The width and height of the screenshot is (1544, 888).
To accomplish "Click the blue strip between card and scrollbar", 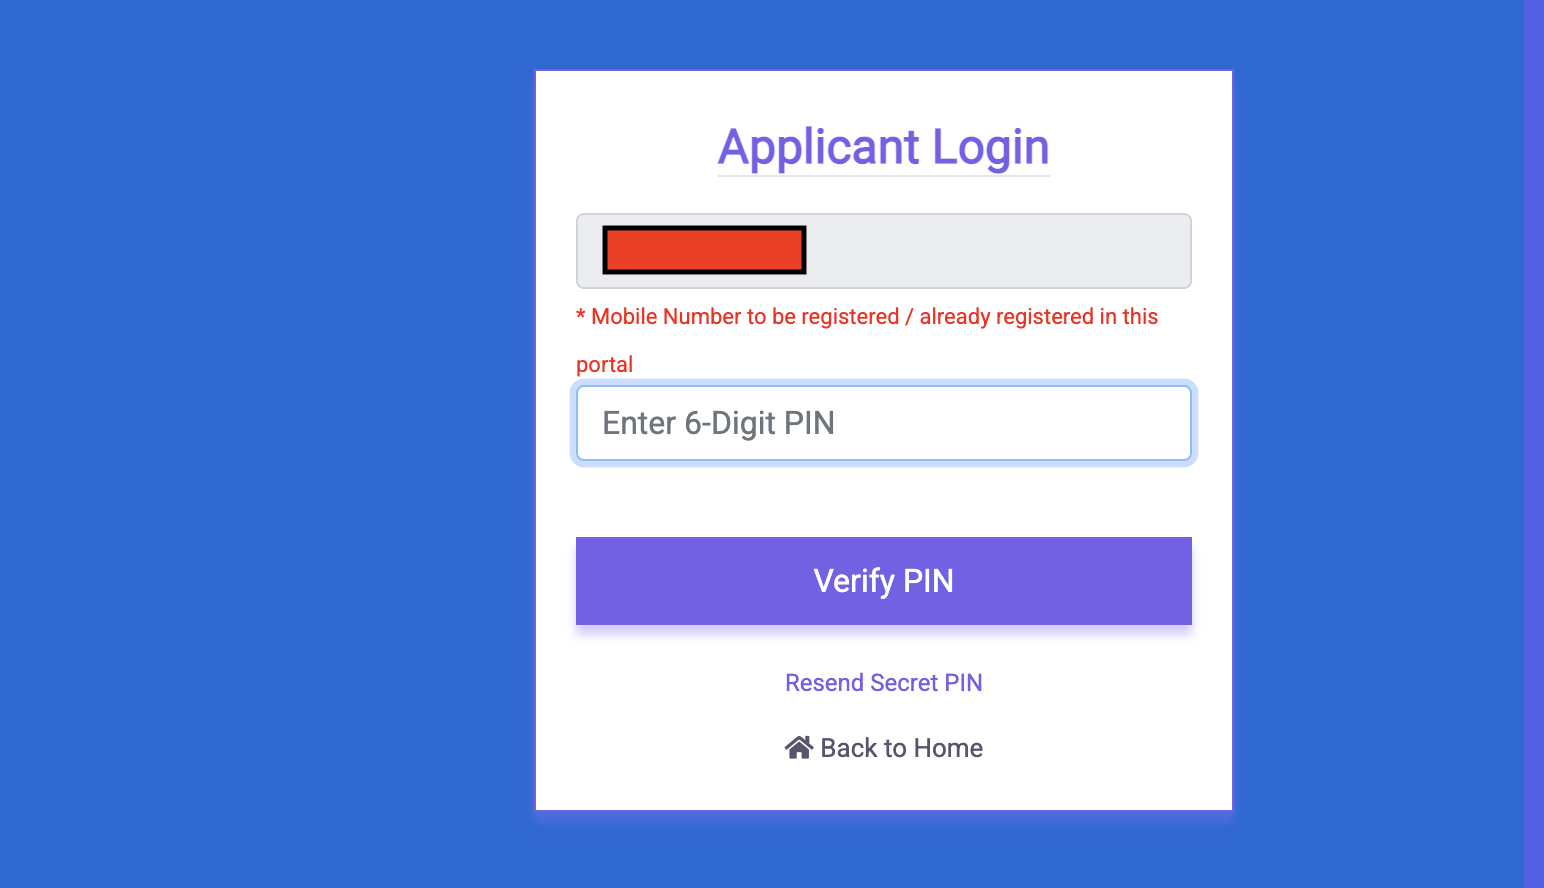I will click(1378, 444).
